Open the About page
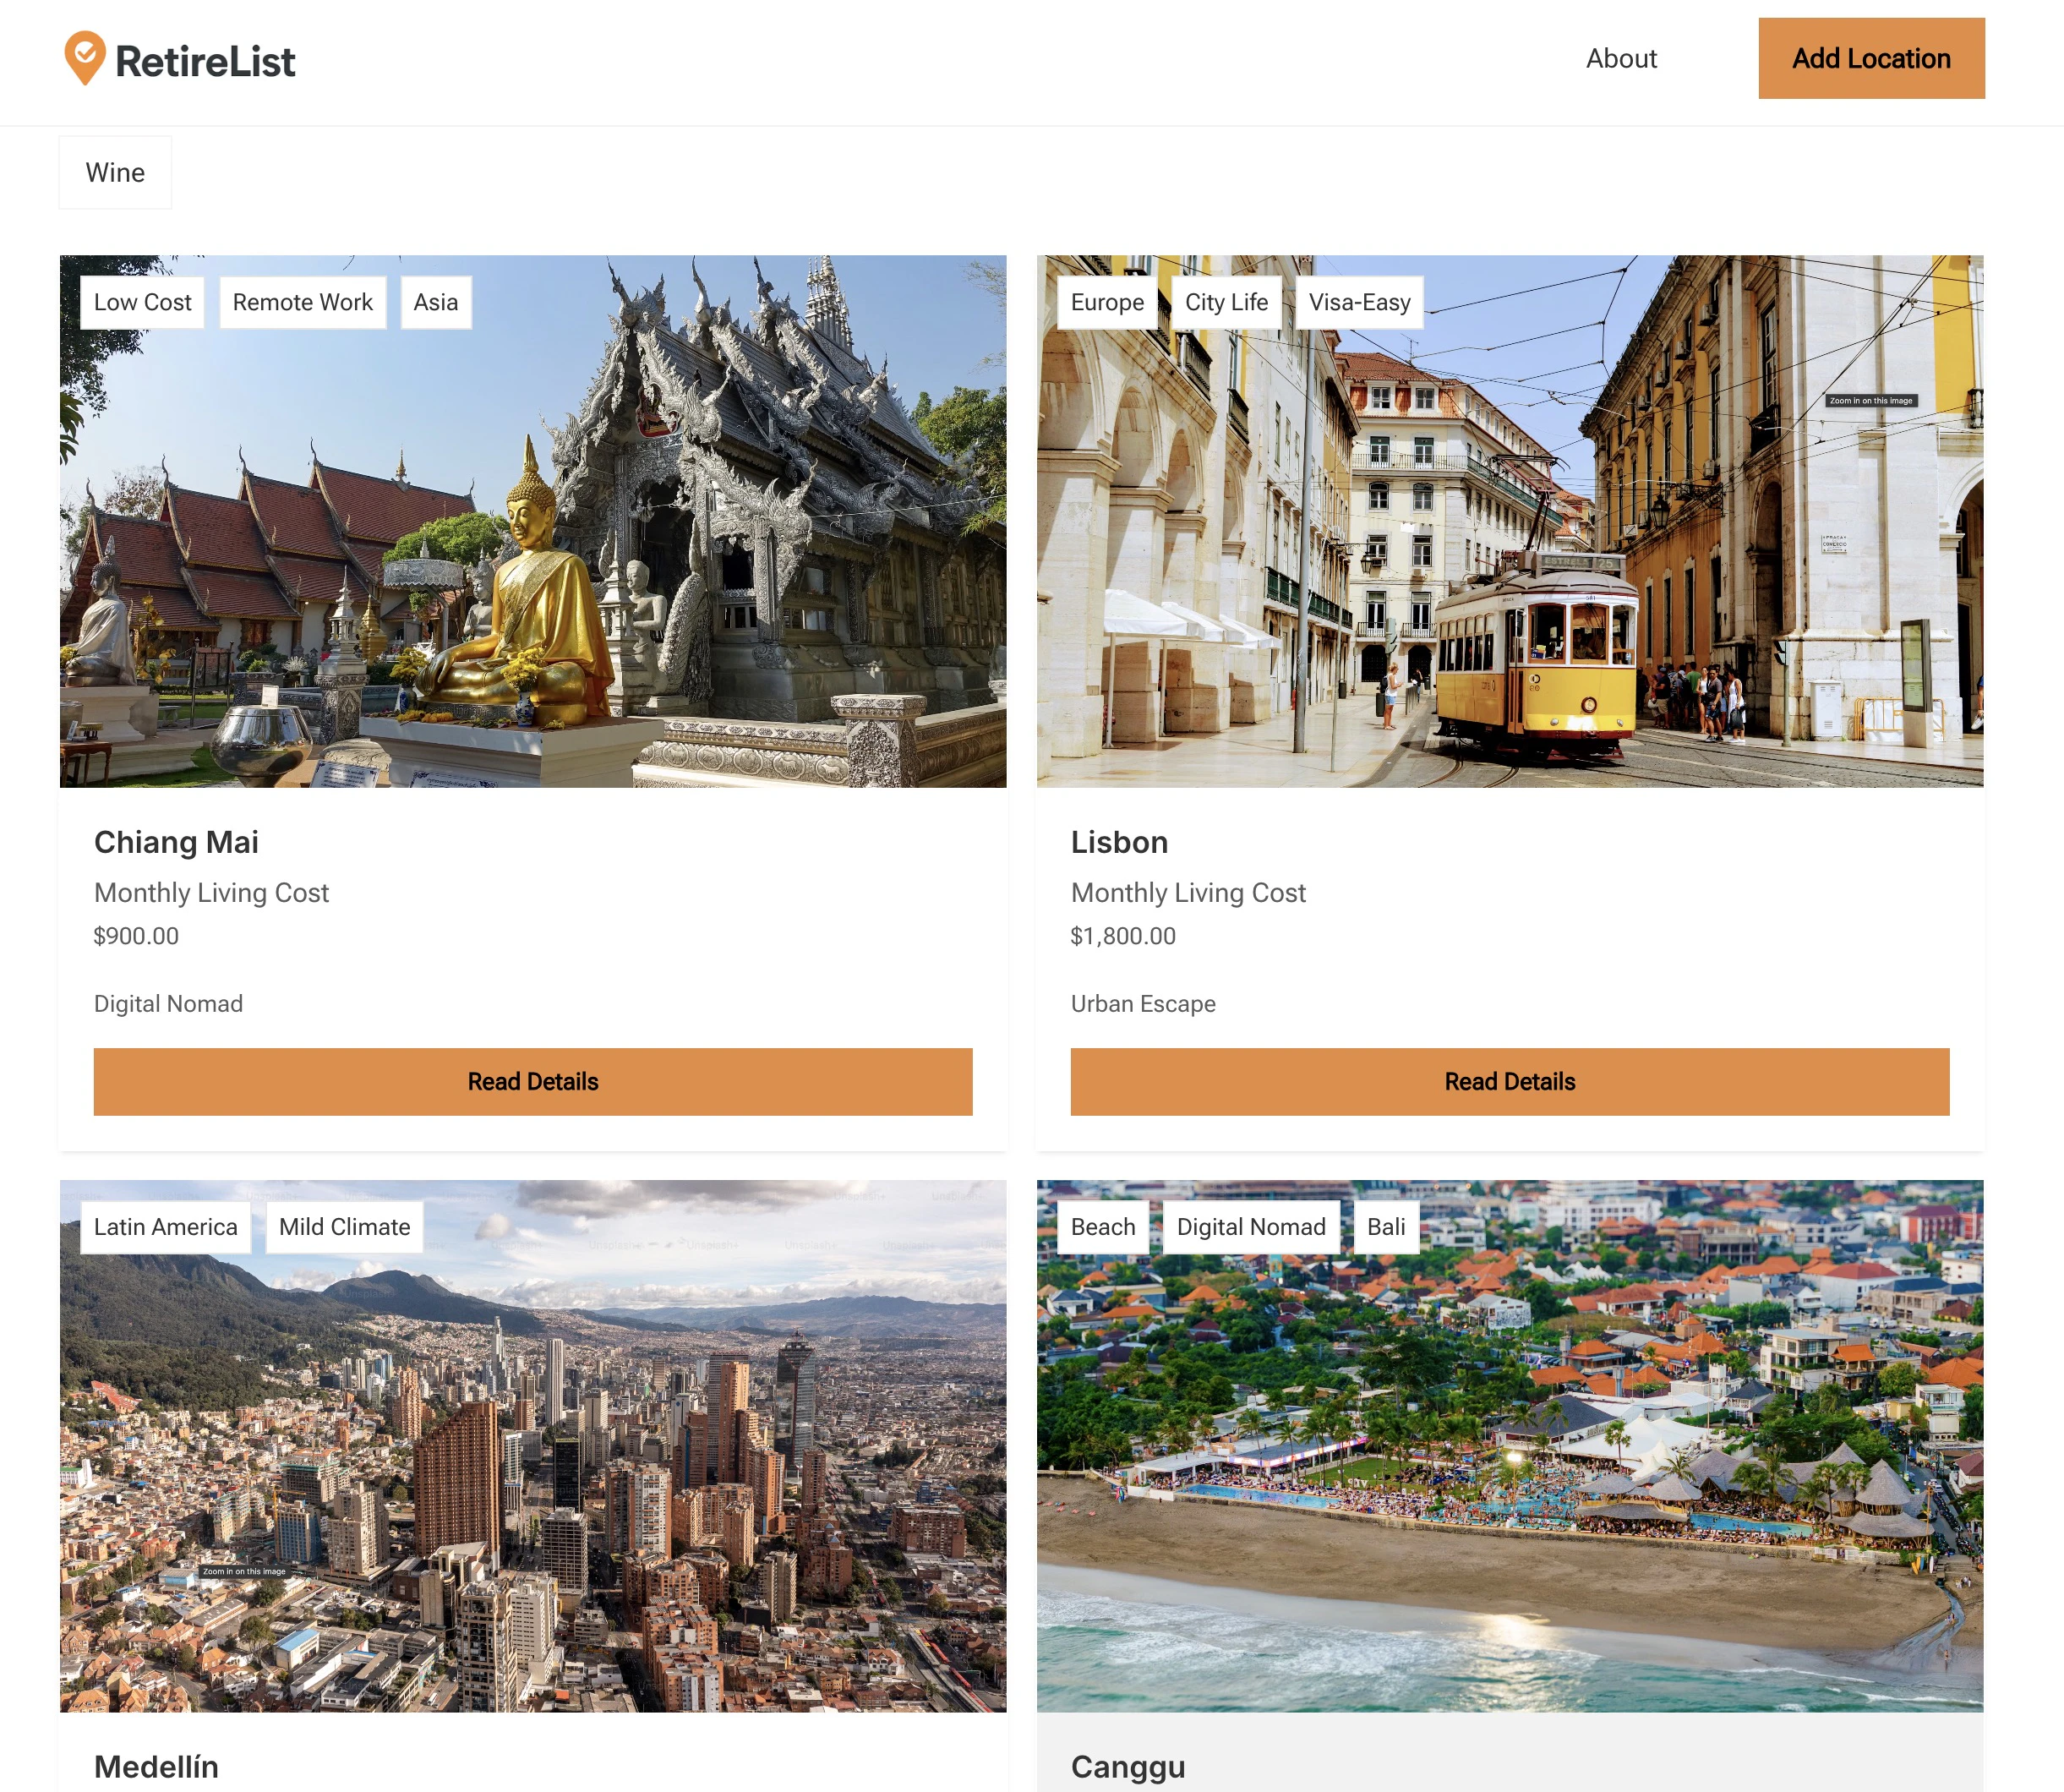This screenshot has height=1792, width=2064. pyautogui.click(x=1620, y=59)
